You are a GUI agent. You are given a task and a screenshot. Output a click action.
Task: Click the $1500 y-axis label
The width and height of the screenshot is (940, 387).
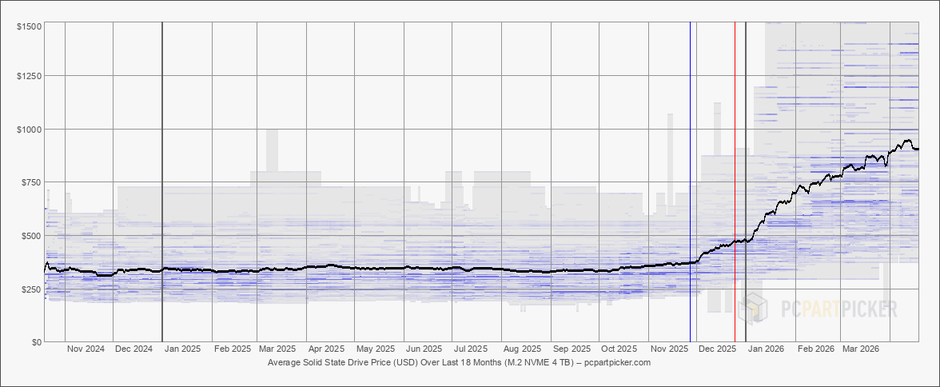[29, 26]
